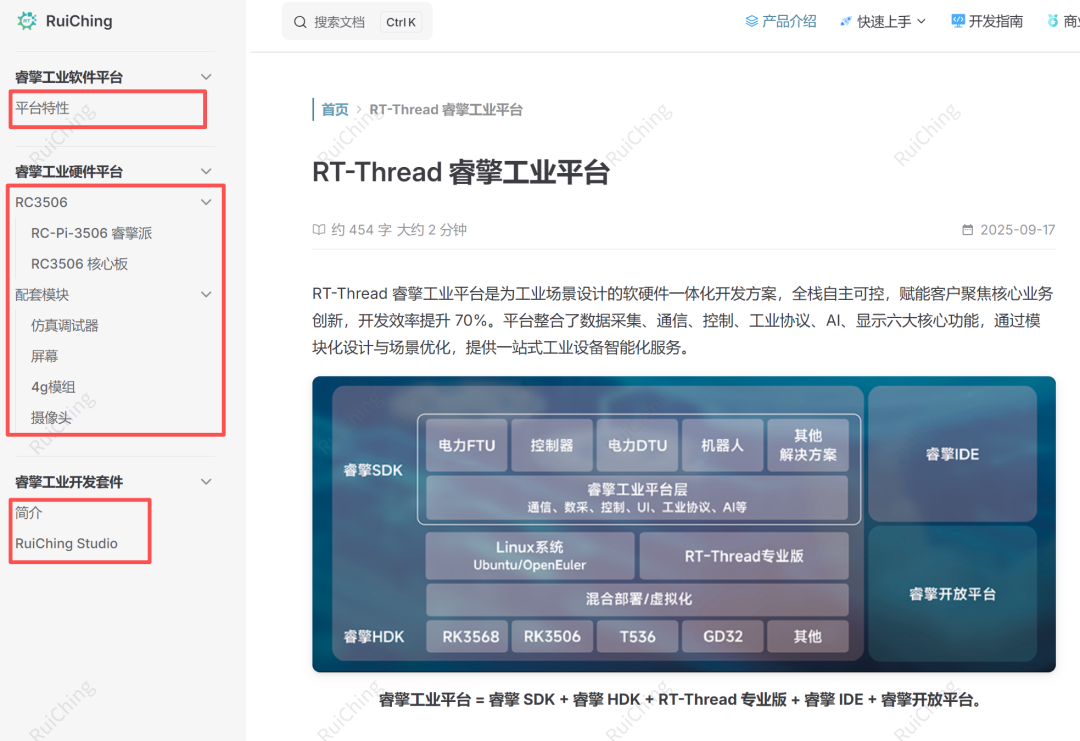Screen dimensions: 1080x741
Task: Select RC-Pi-3506 睿擎派 in sidebar
Action: point(91,233)
